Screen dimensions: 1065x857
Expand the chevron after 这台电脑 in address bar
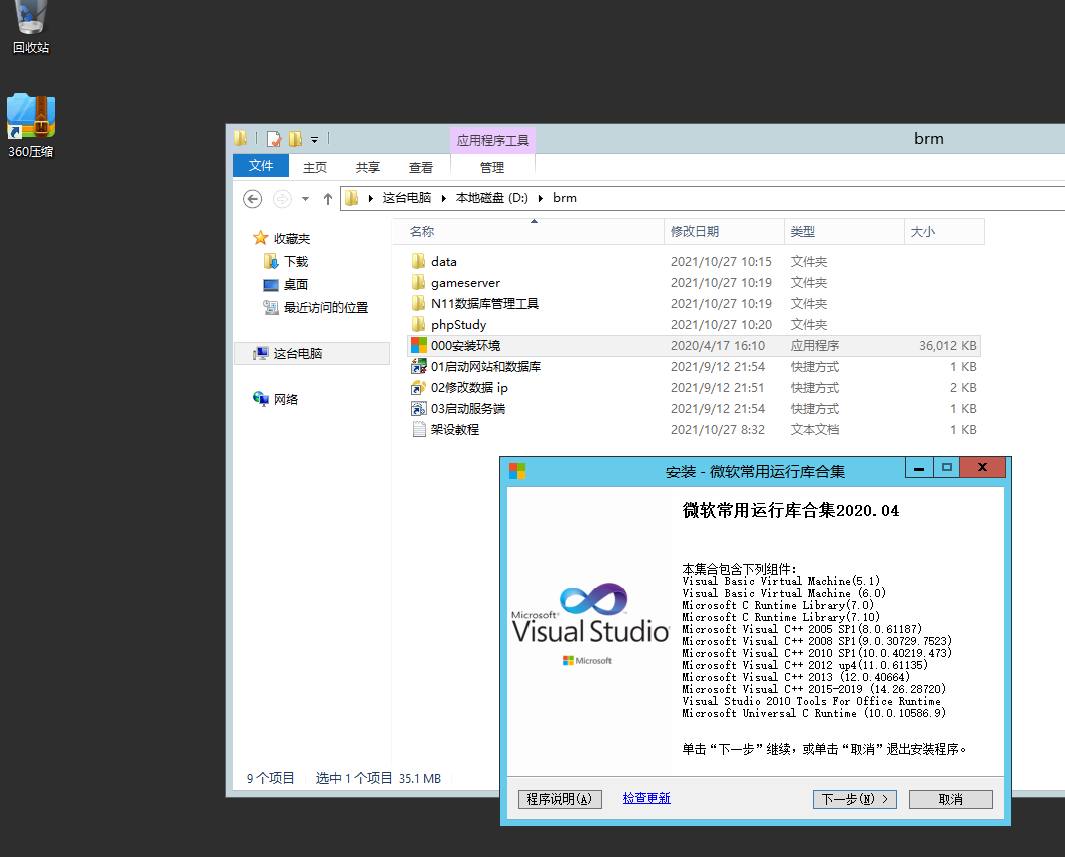click(x=444, y=198)
